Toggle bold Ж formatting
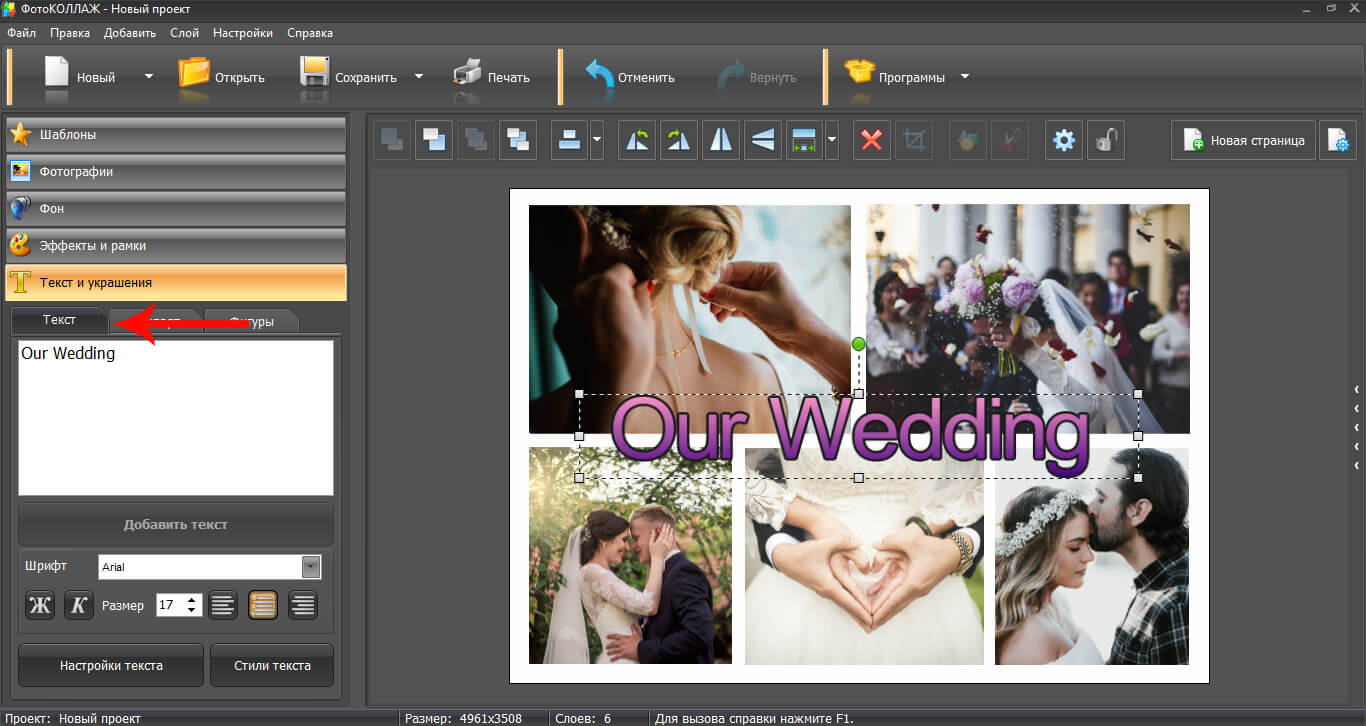The image size is (1366, 726). (40, 605)
